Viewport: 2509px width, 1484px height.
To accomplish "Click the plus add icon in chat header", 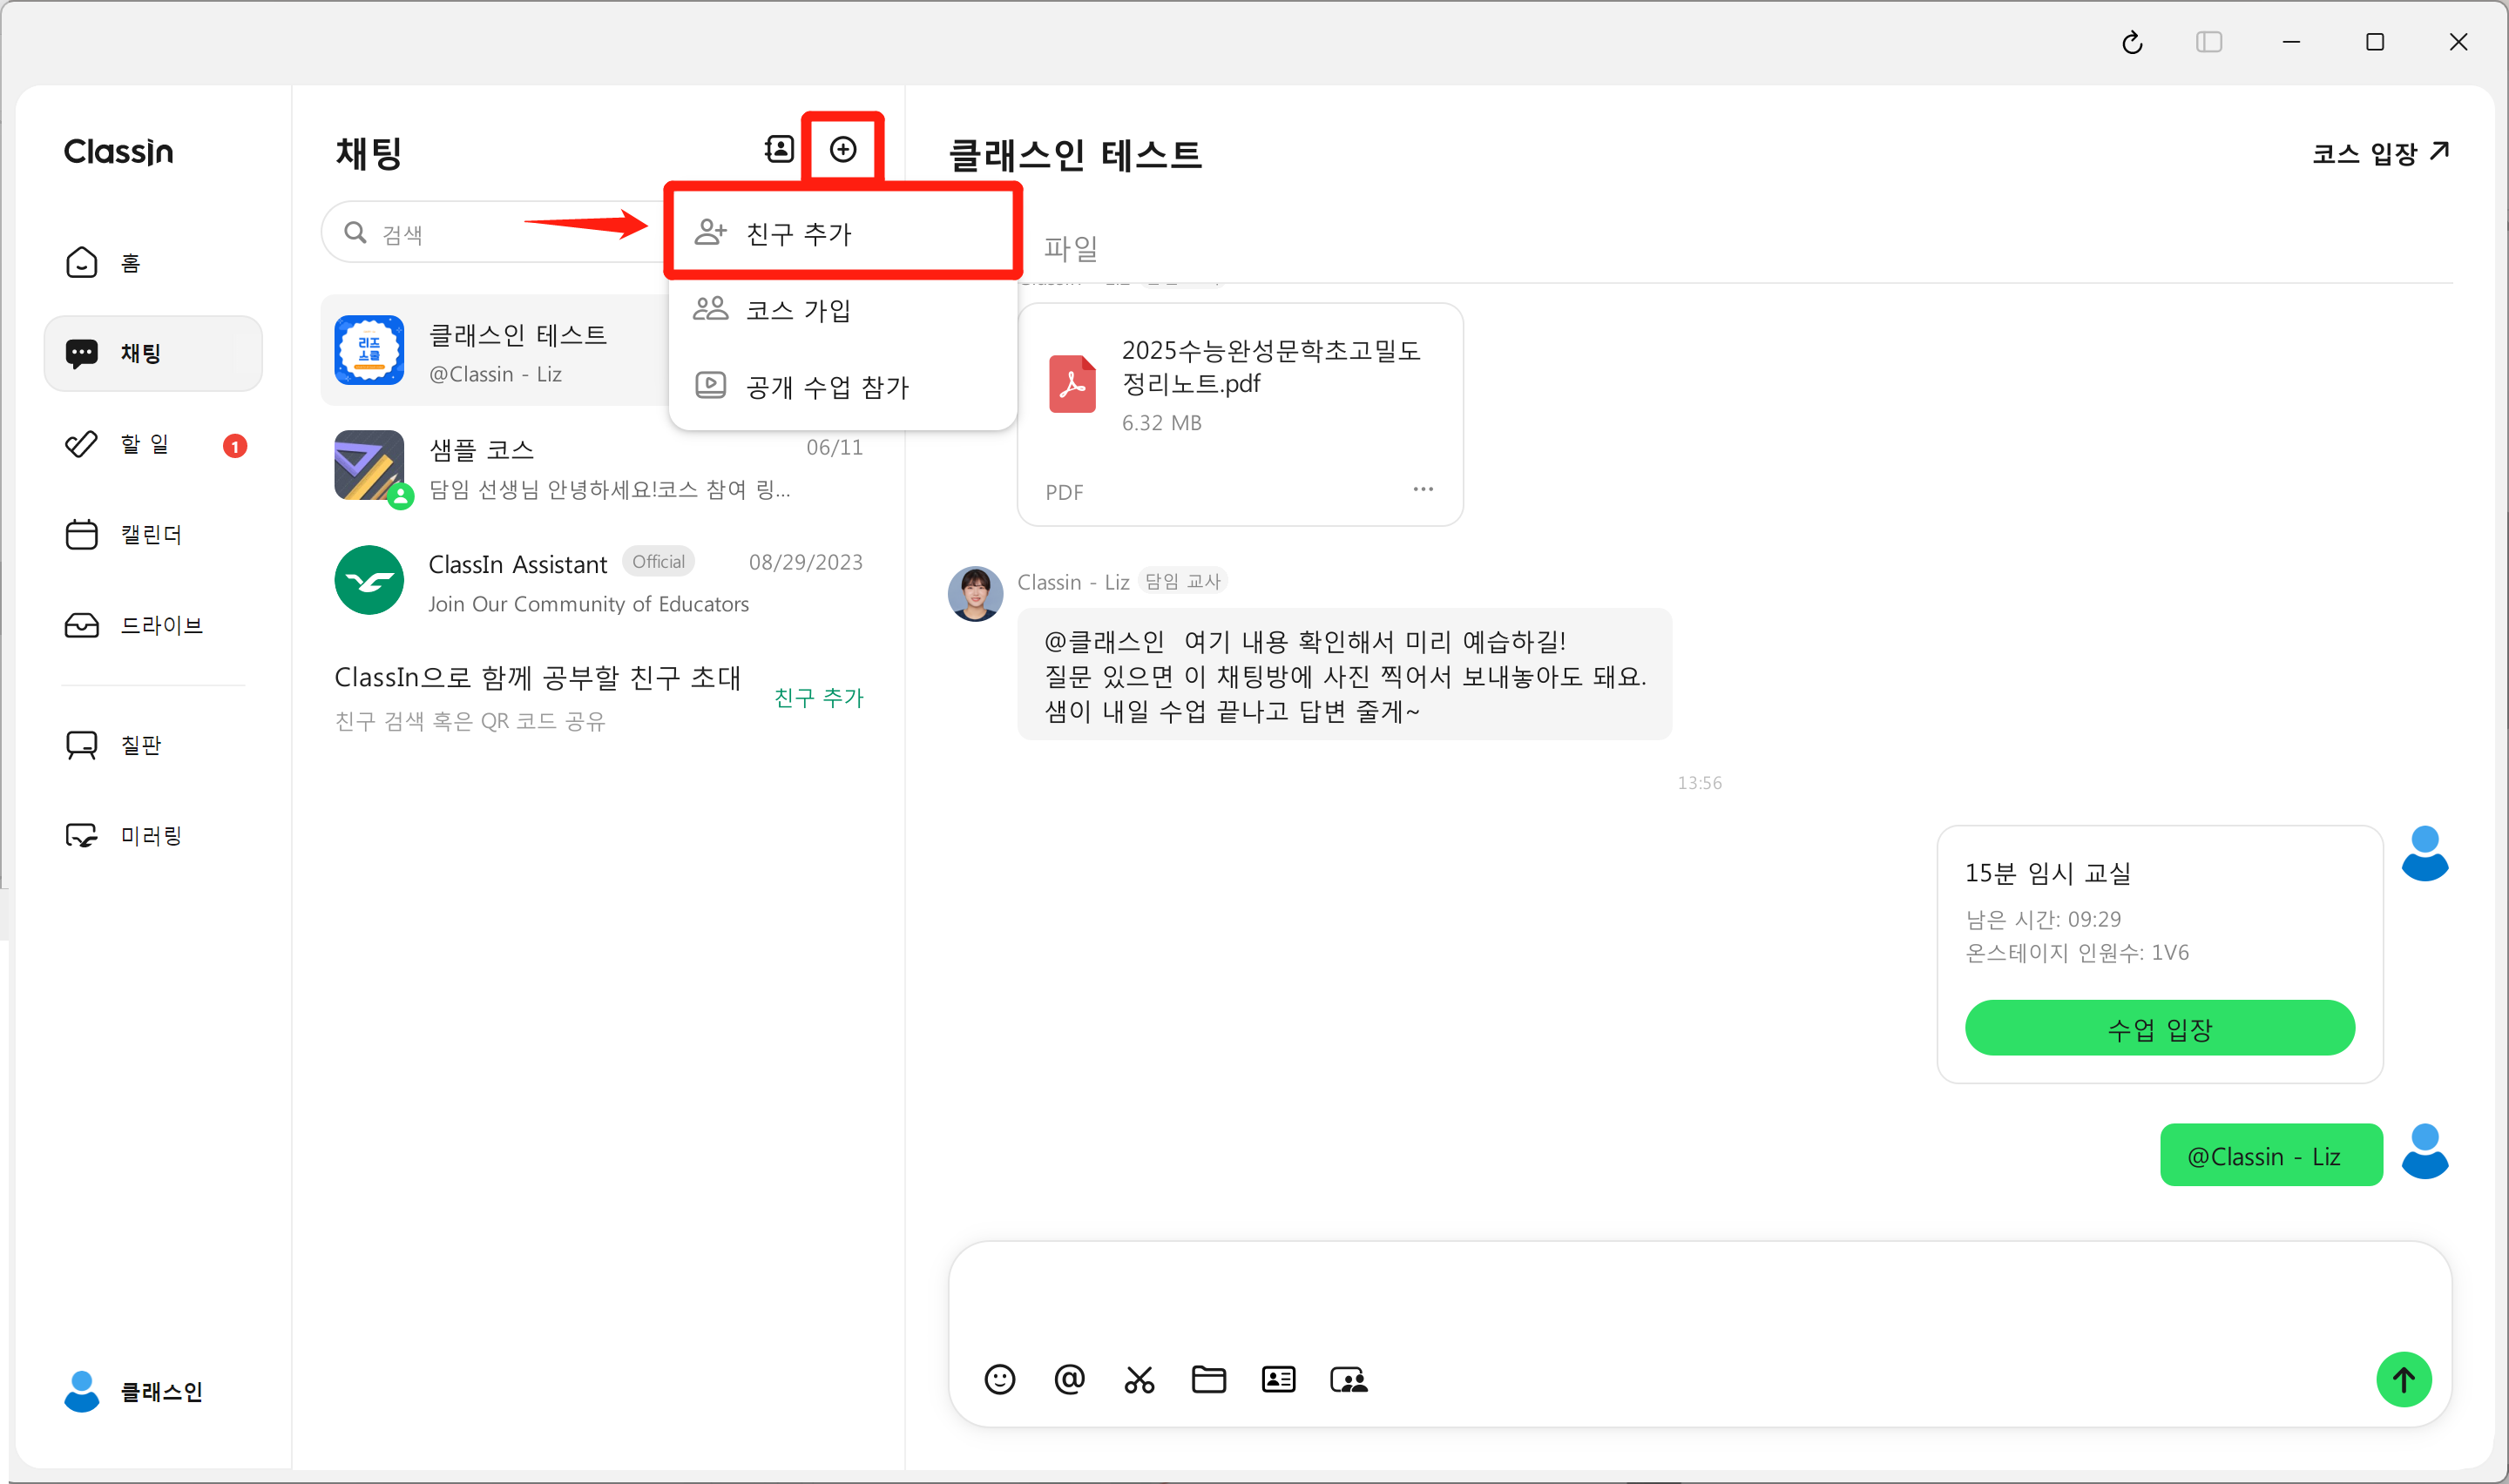I will 843,149.
